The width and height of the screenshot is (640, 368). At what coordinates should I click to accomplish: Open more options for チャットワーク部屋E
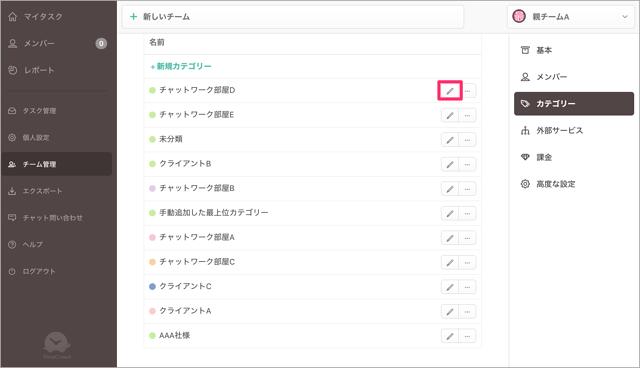click(x=467, y=115)
